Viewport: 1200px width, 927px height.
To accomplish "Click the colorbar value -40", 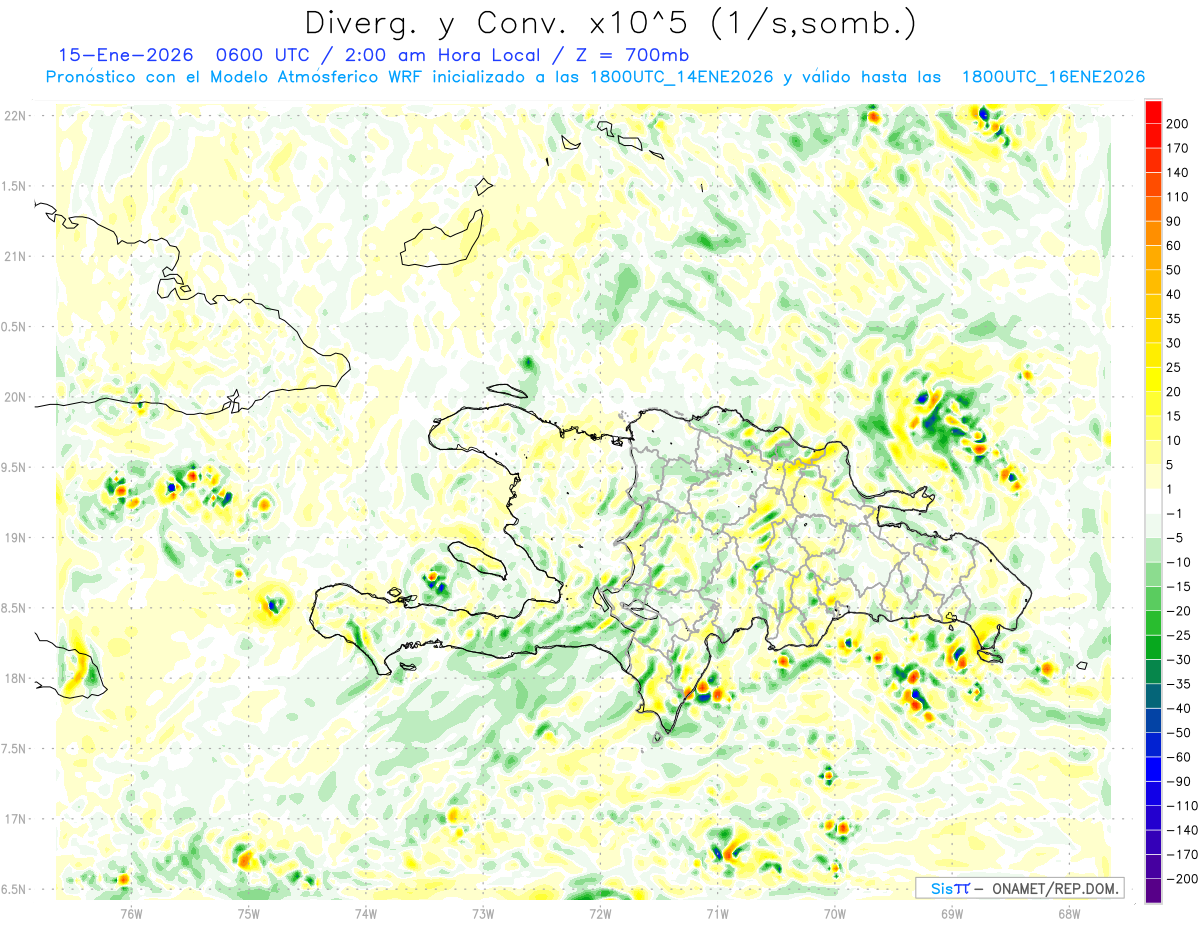I will click(x=1178, y=709).
